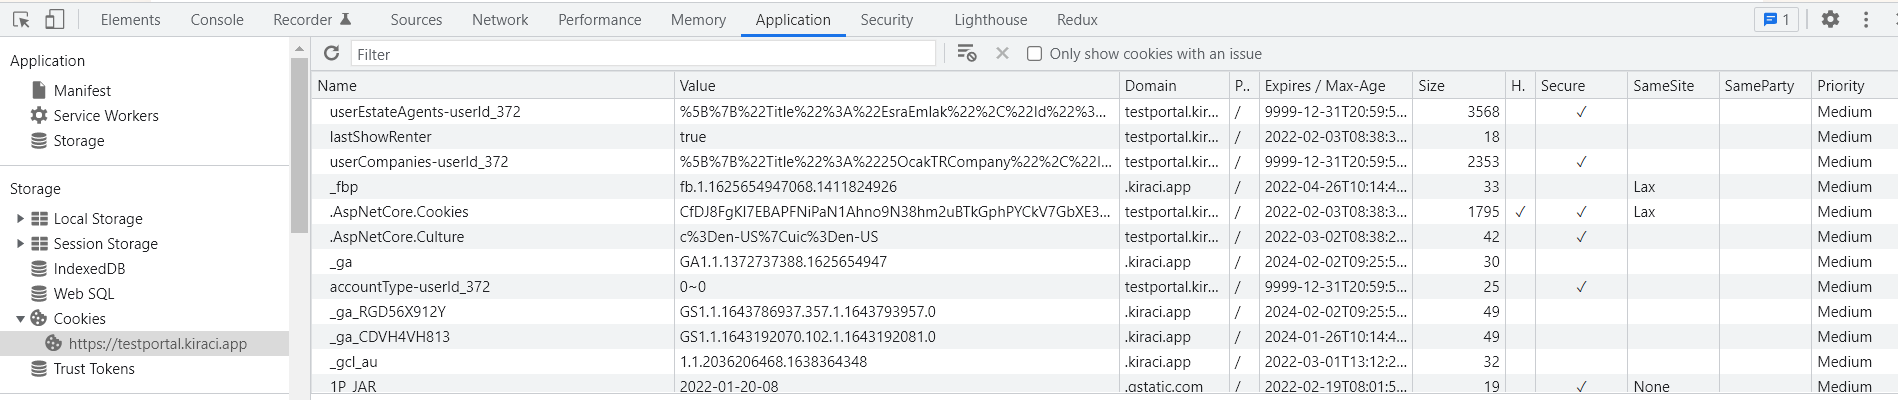Switch to the Network tab
The width and height of the screenshot is (1898, 400).
point(500,19)
